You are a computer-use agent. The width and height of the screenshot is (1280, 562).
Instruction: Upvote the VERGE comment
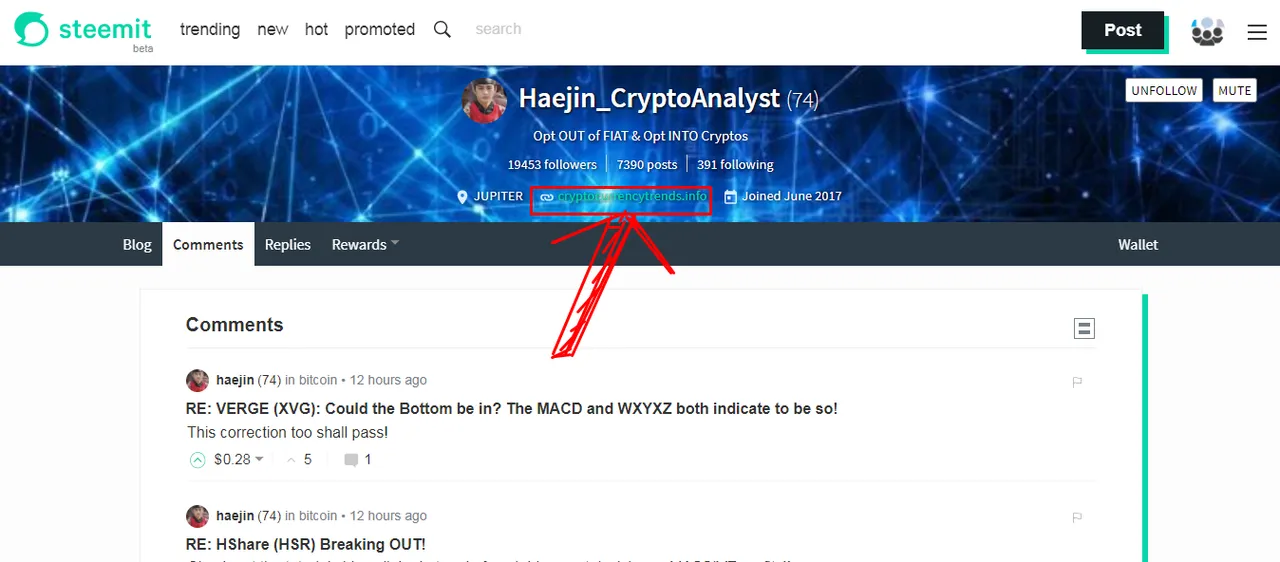click(197, 460)
